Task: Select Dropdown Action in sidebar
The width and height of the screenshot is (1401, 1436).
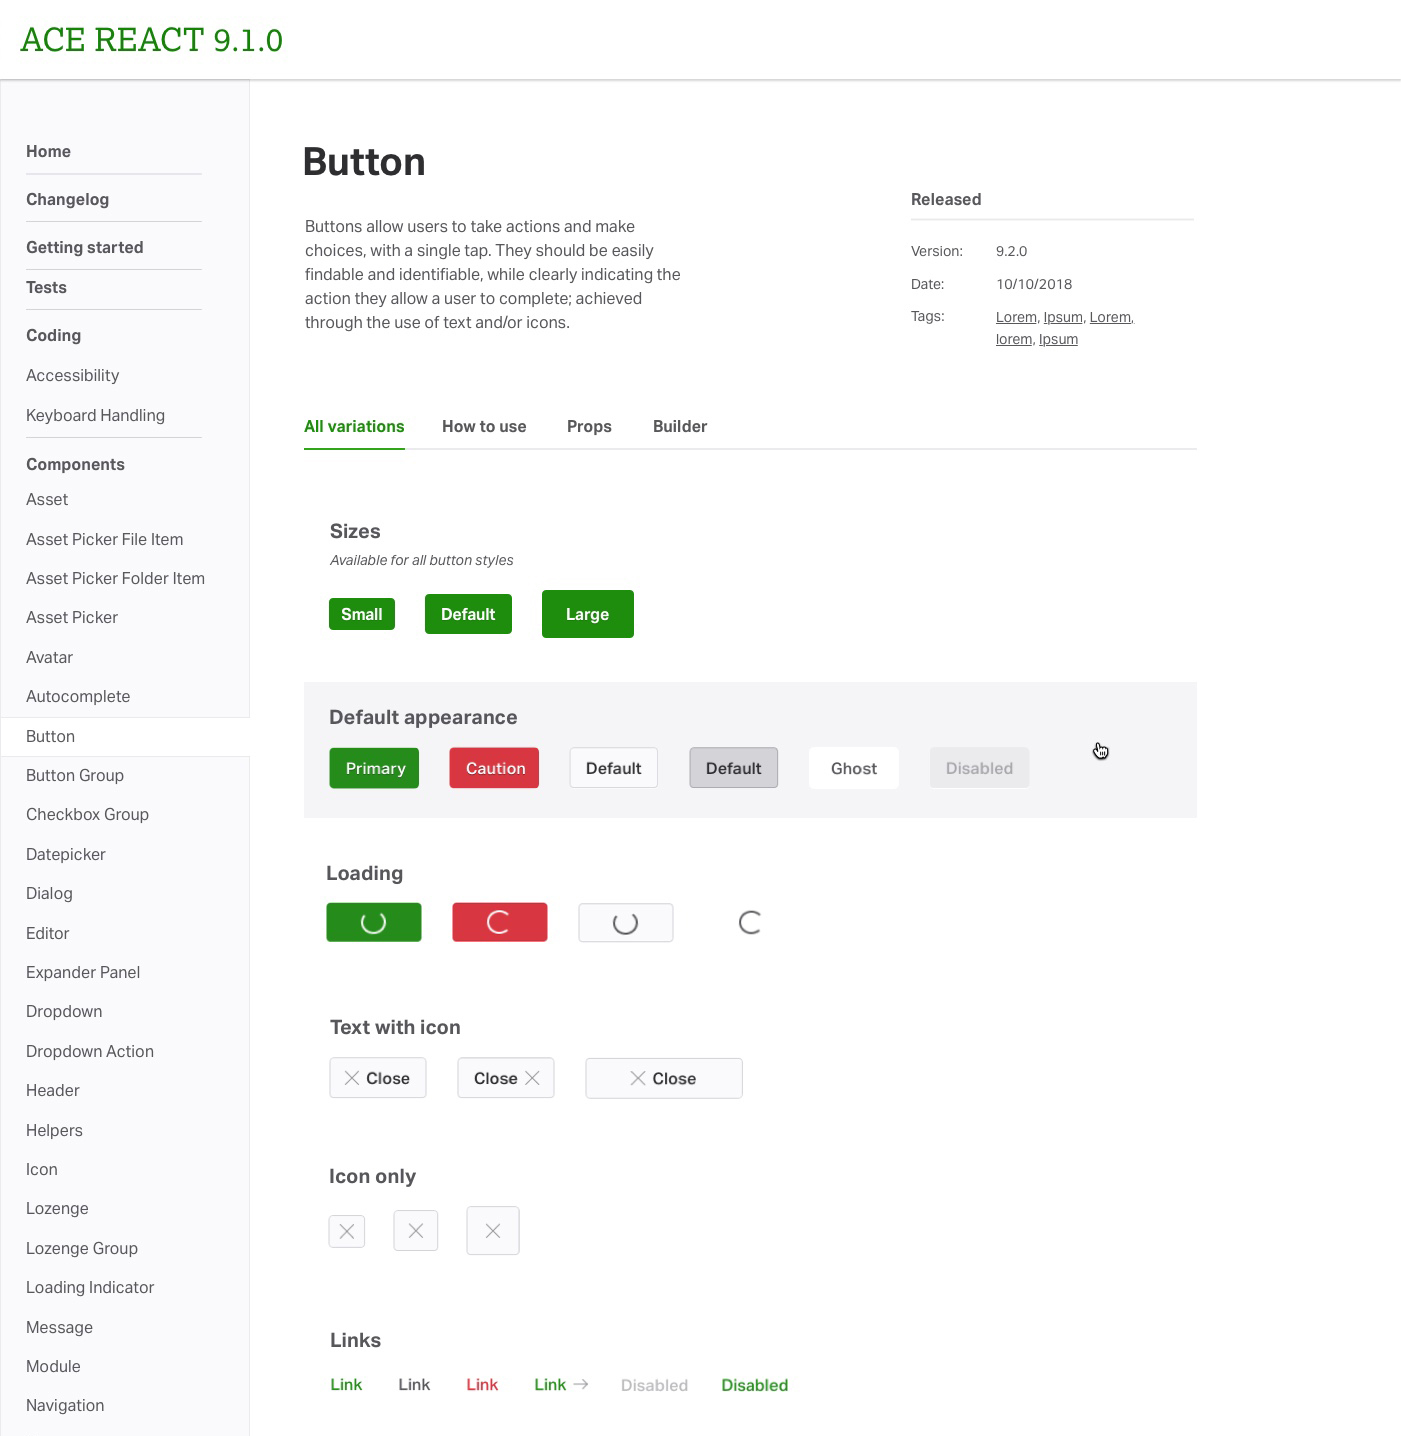Action: [x=90, y=1051]
